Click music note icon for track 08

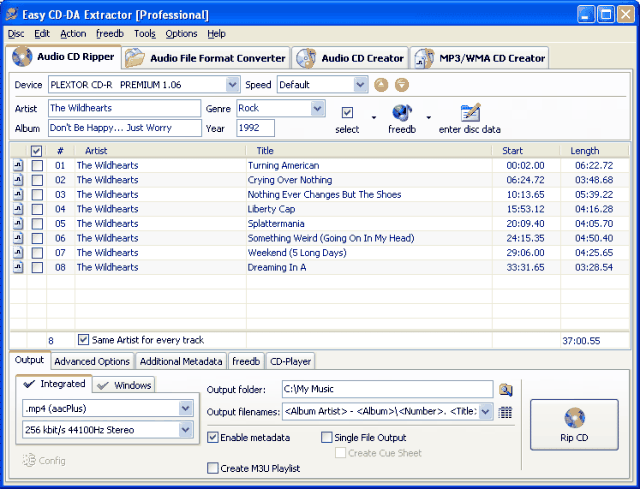click(x=18, y=267)
